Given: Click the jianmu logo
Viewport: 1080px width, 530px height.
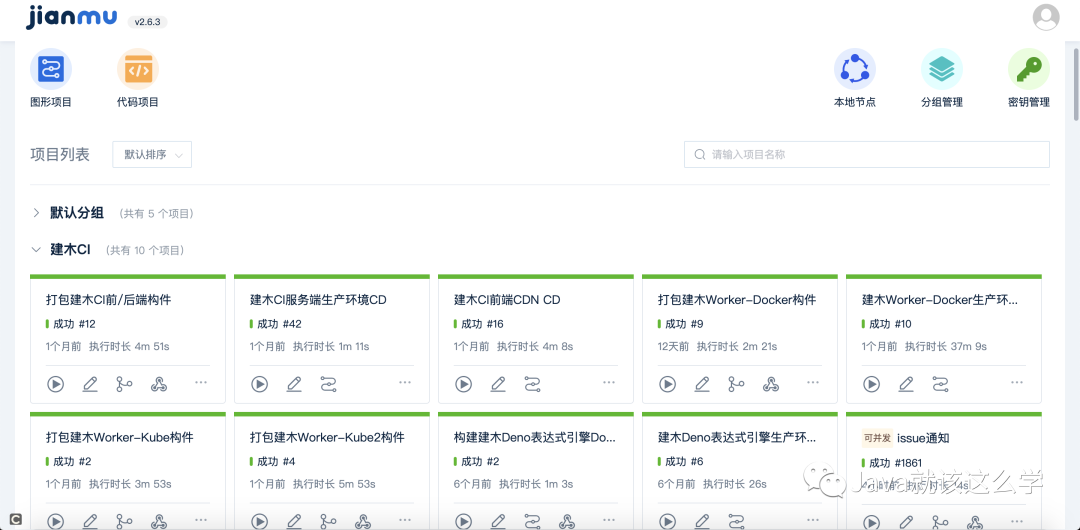Looking at the screenshot, I should pyautogui.click(x=72, y=18).
